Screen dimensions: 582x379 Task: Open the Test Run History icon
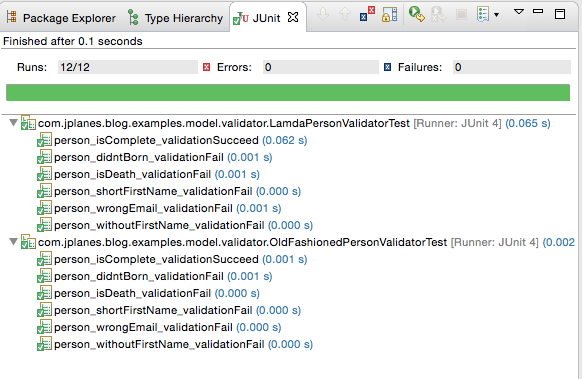click(483, 14)
